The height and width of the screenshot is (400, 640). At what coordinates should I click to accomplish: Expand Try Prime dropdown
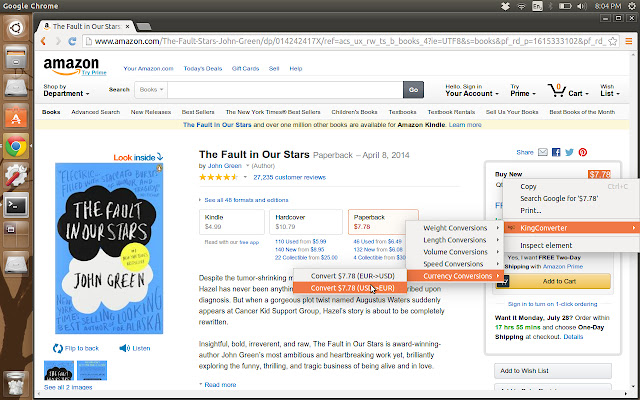tap(523, 90)
